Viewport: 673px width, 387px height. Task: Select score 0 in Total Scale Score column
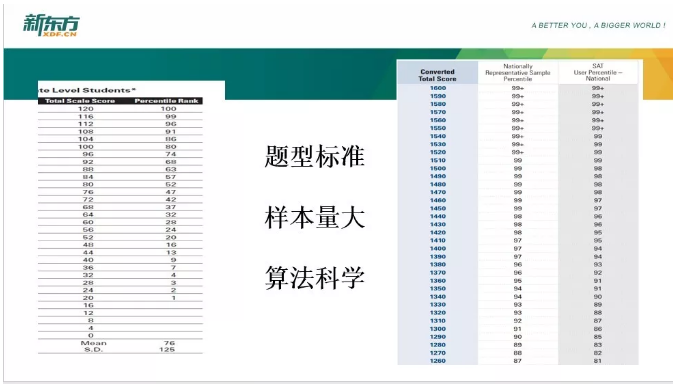91,336
